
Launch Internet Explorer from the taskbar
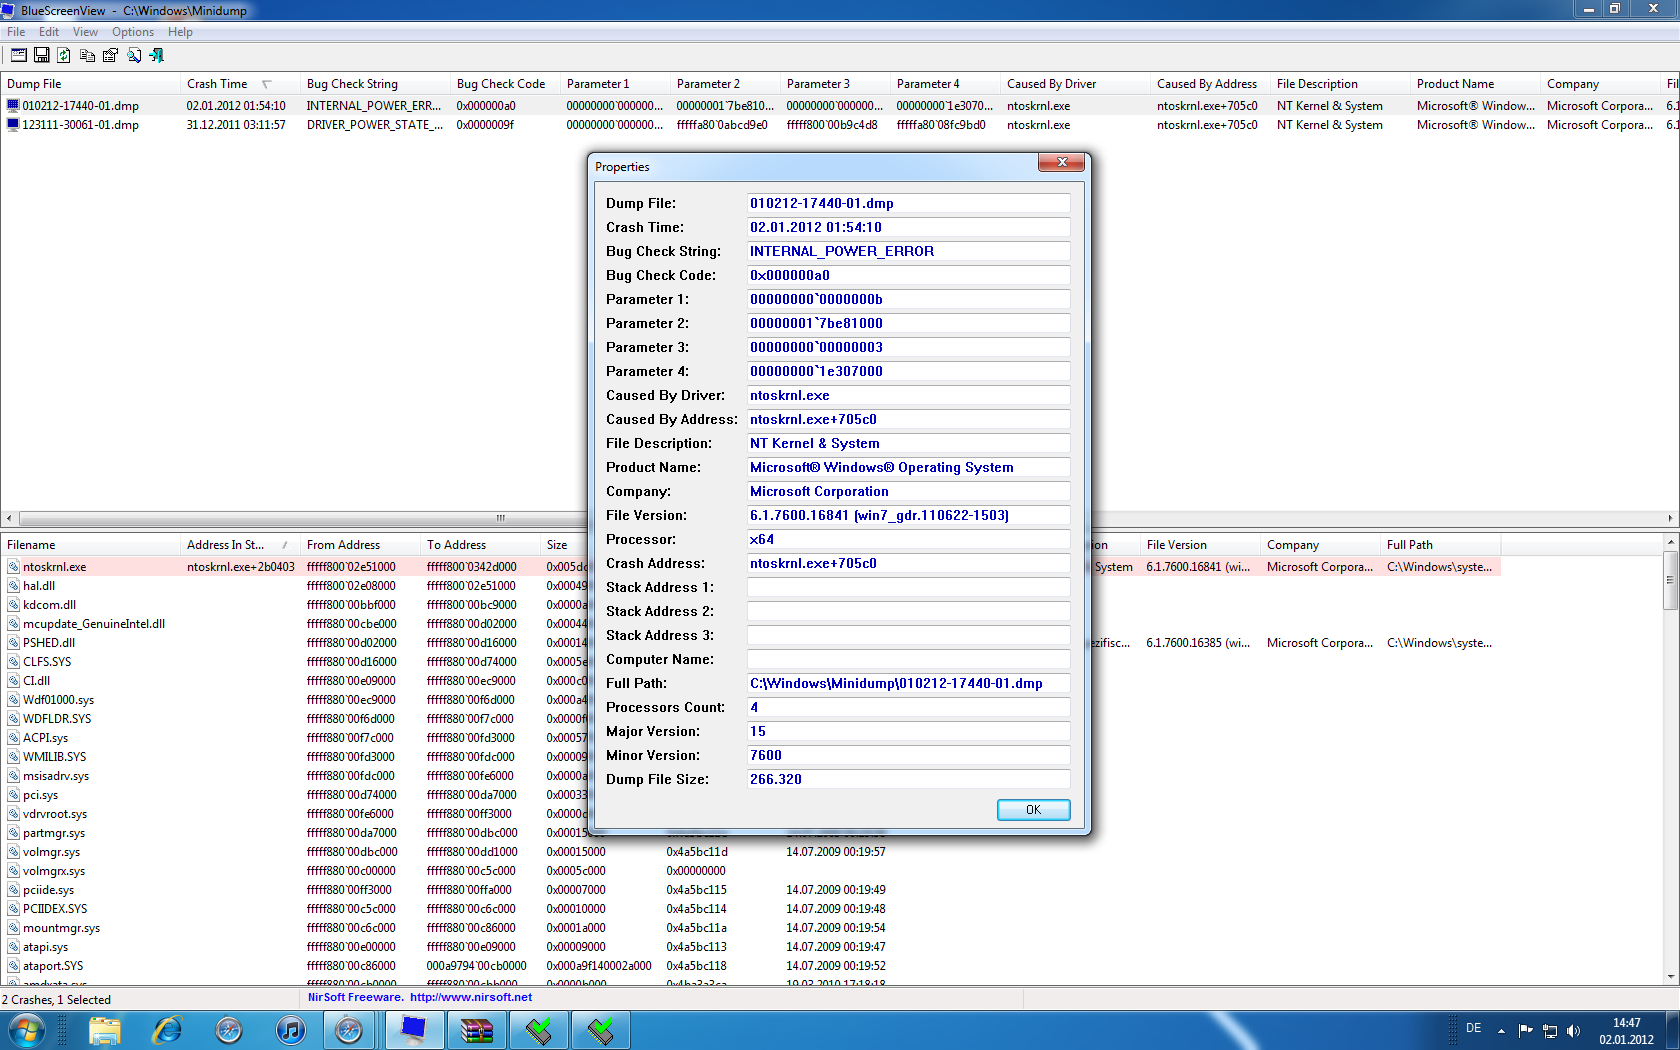click(x=167, y=1030)
